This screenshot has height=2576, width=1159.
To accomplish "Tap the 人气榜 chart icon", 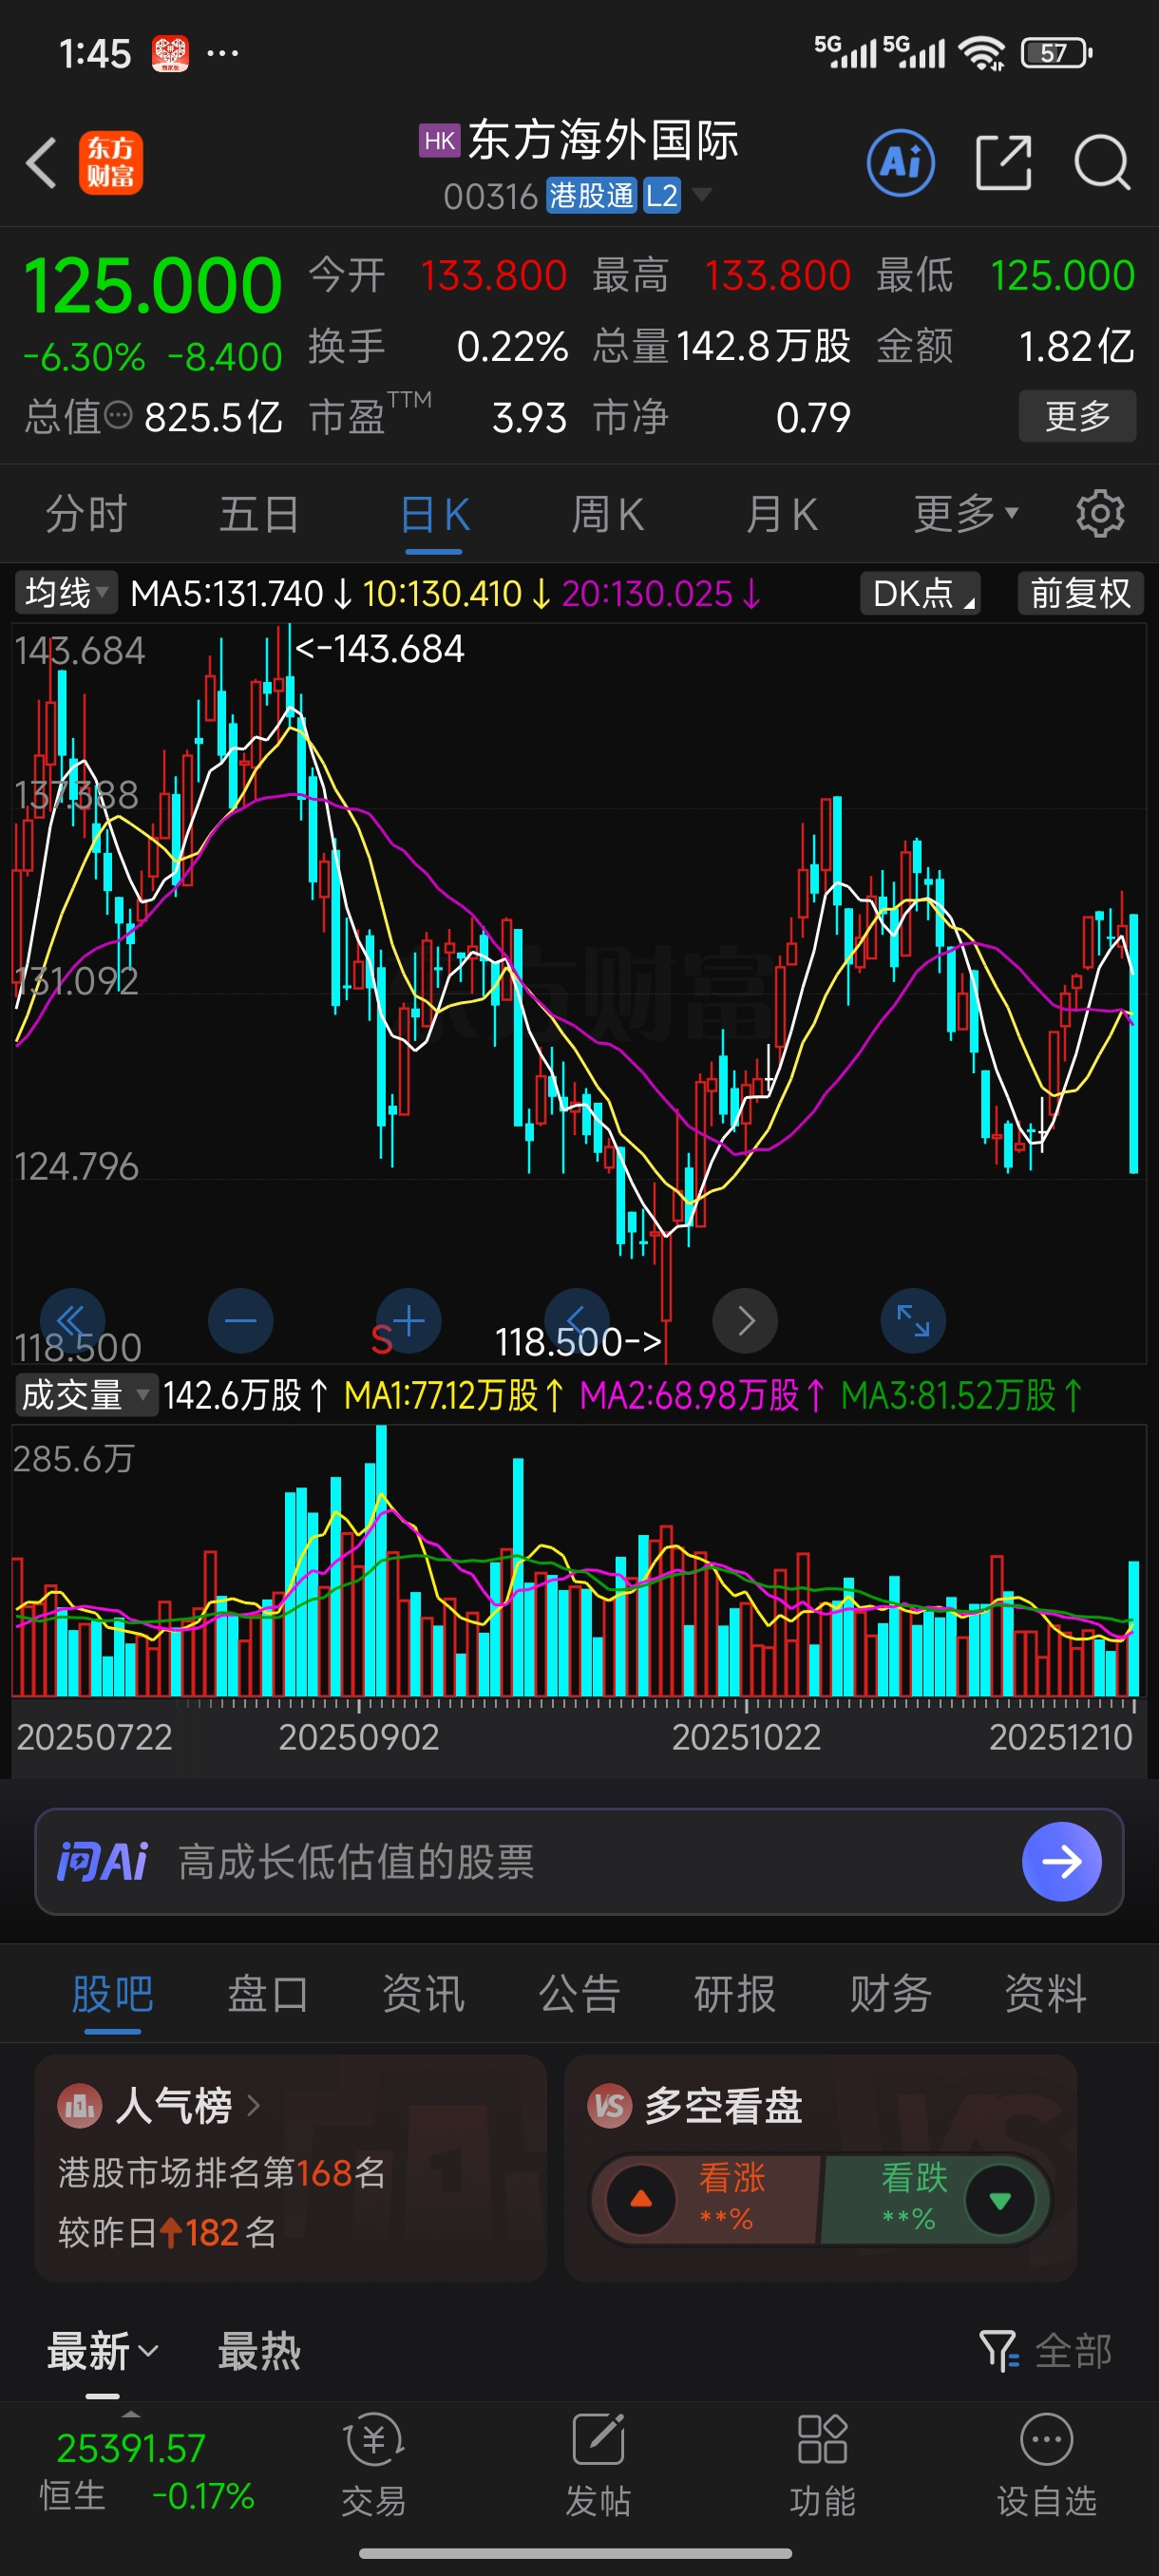I will 79,2106.
